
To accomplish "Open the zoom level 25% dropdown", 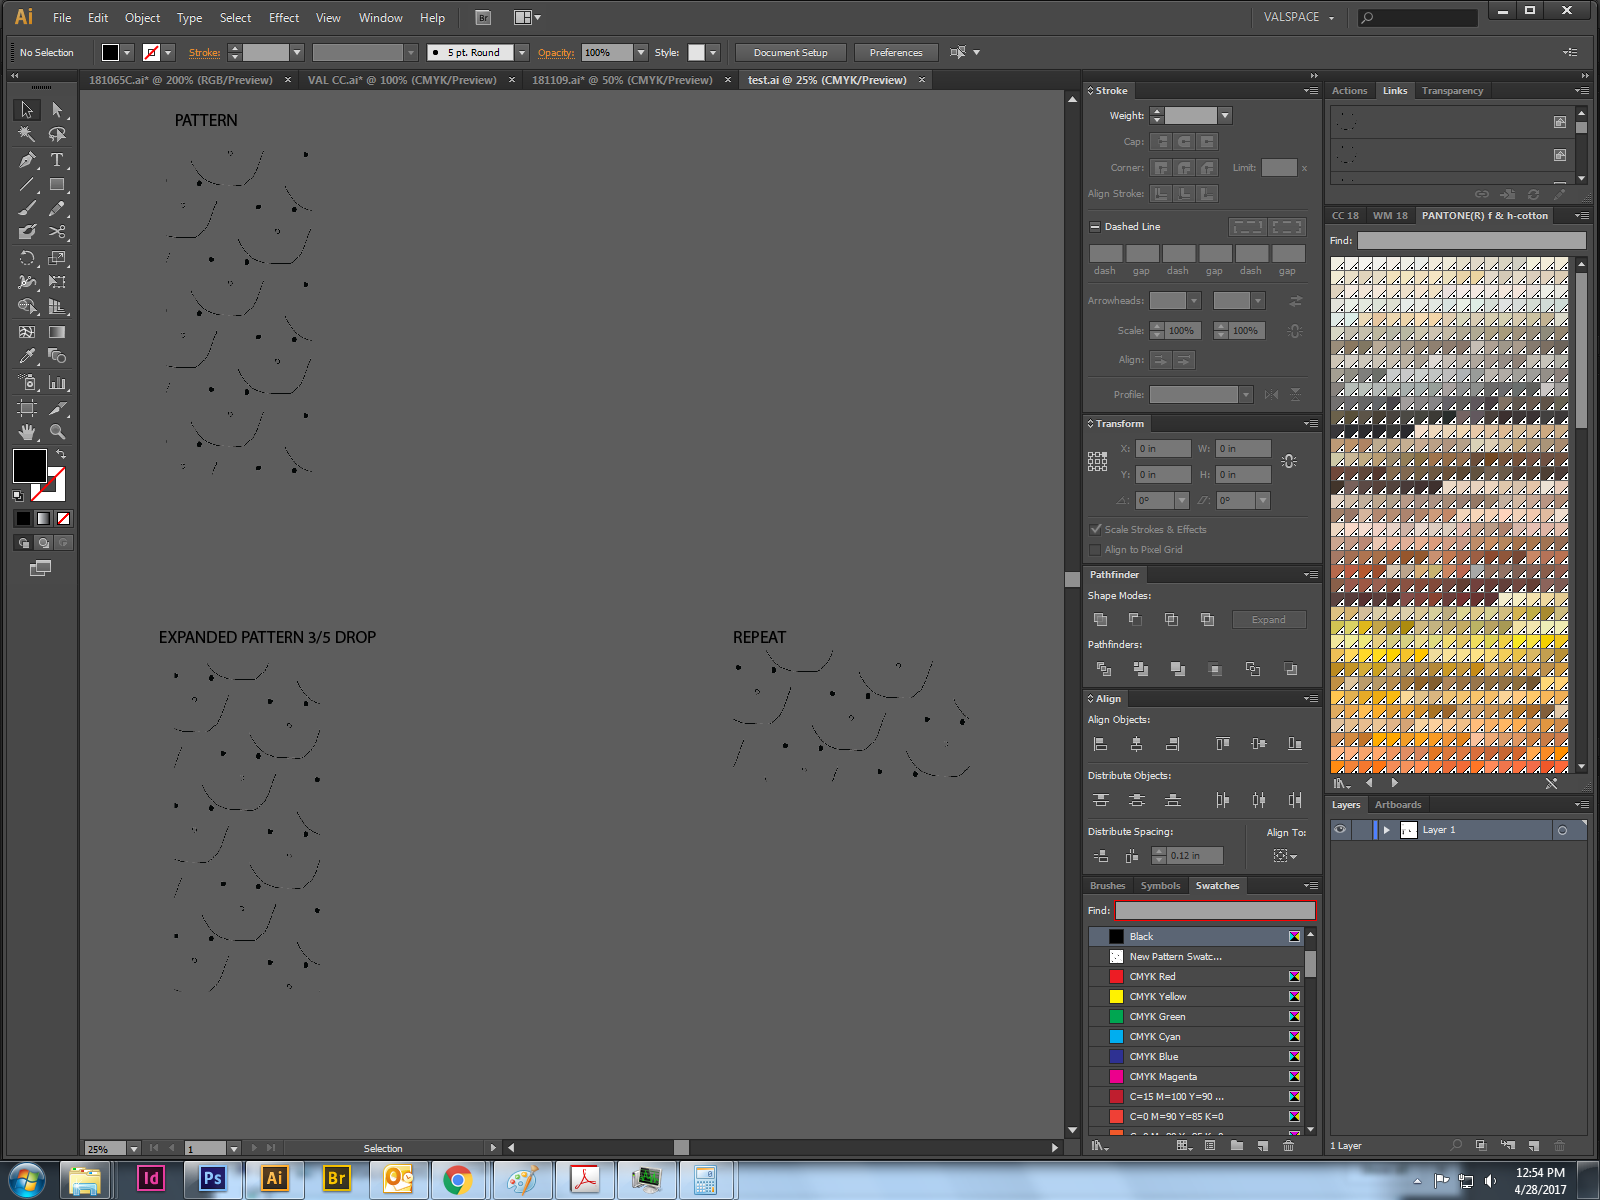I will [x=133, y=1149].
